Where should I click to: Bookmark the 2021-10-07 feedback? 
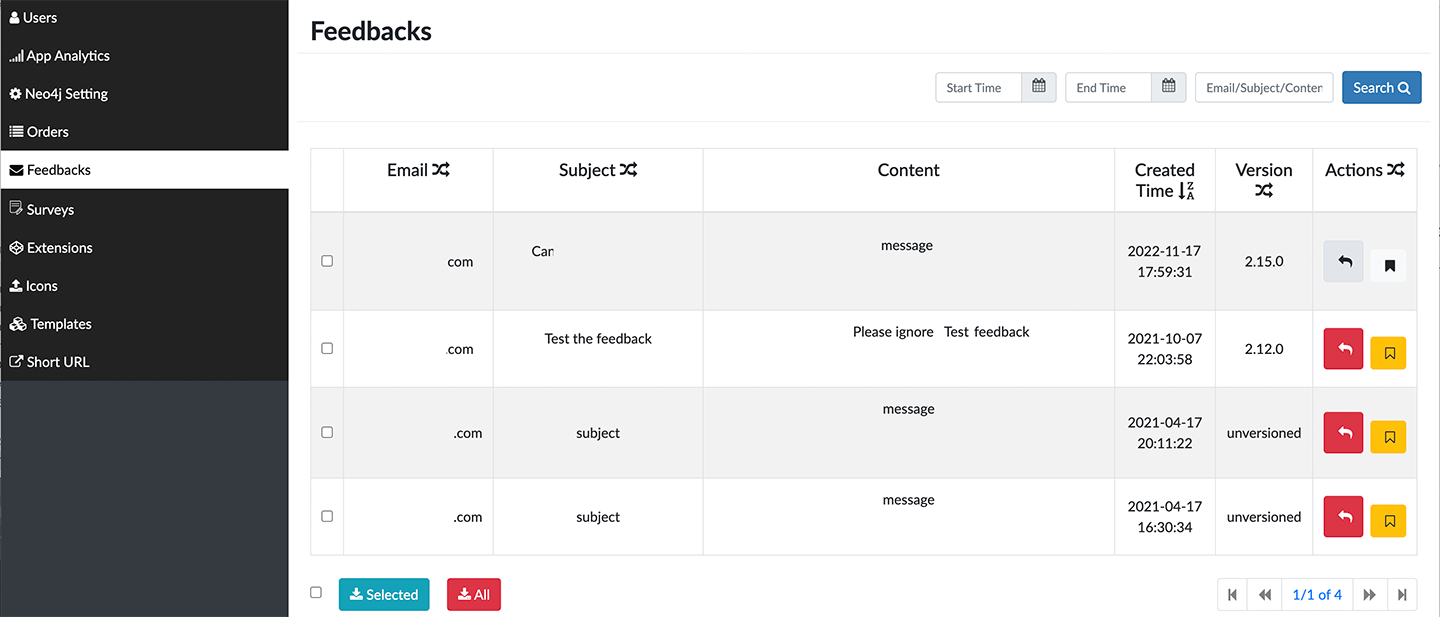[1388, 352]
